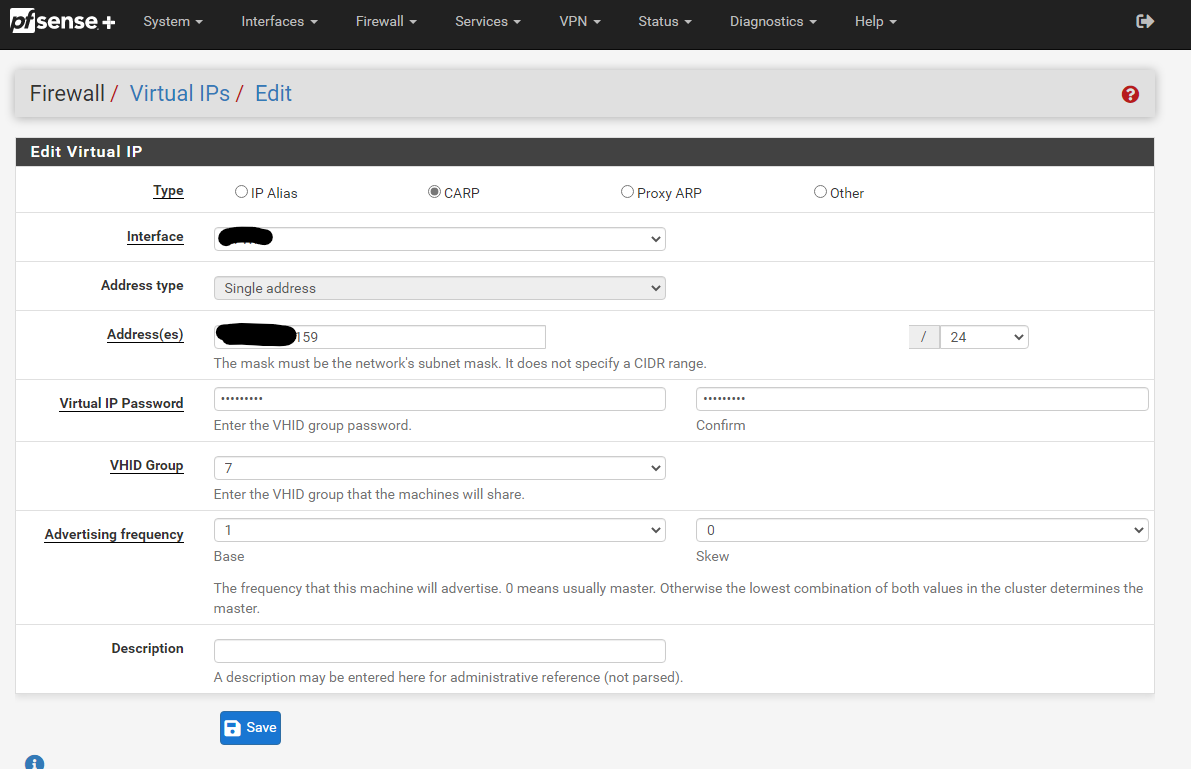Open the Address type dropdown
1191x769 pixels.
439,287
